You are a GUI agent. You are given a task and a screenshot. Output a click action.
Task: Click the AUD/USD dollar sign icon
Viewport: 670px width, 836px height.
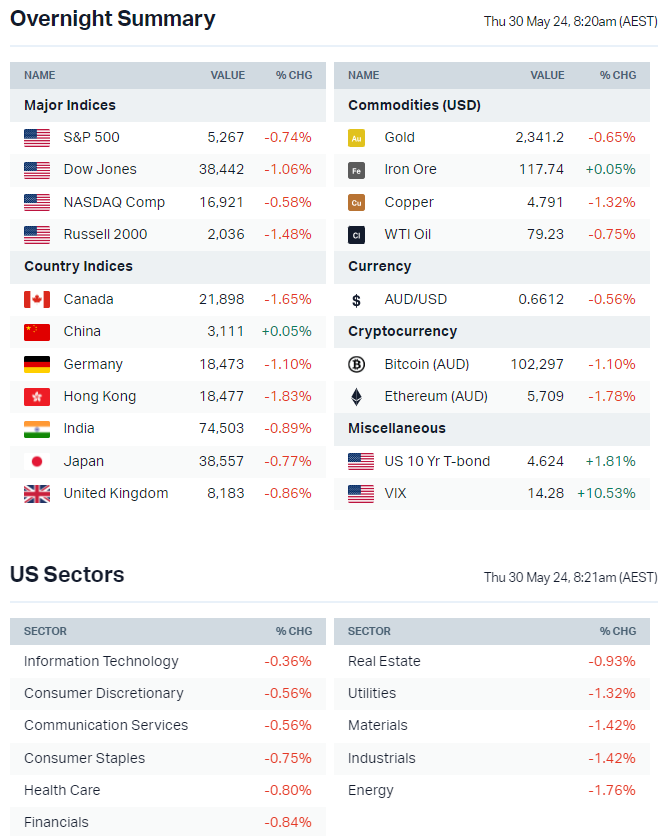[x=356, y=299]
